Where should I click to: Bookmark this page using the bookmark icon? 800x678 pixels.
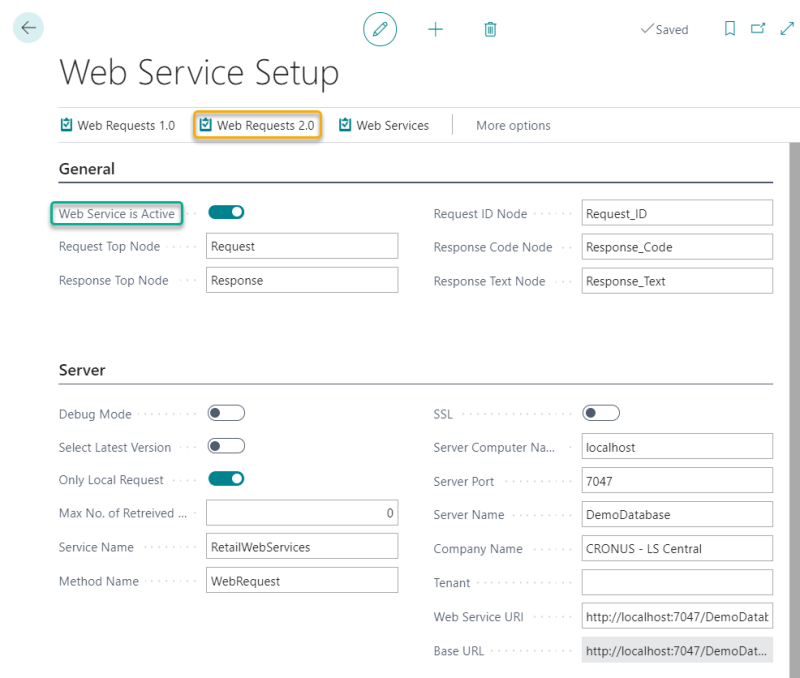(x=729, y=29)
